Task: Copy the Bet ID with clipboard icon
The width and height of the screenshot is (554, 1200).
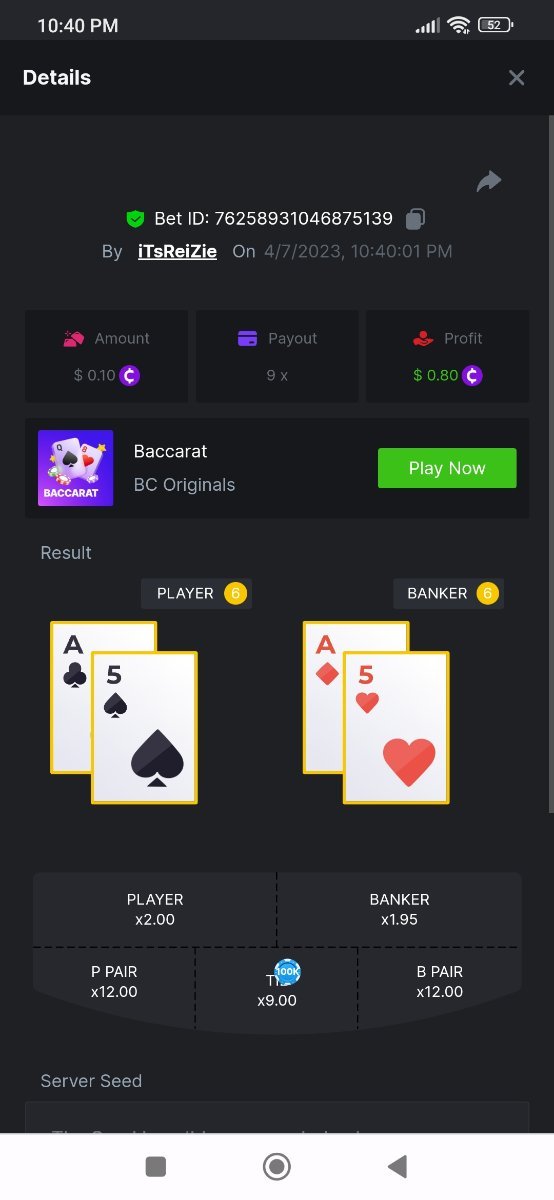Action: pos(416,218)
